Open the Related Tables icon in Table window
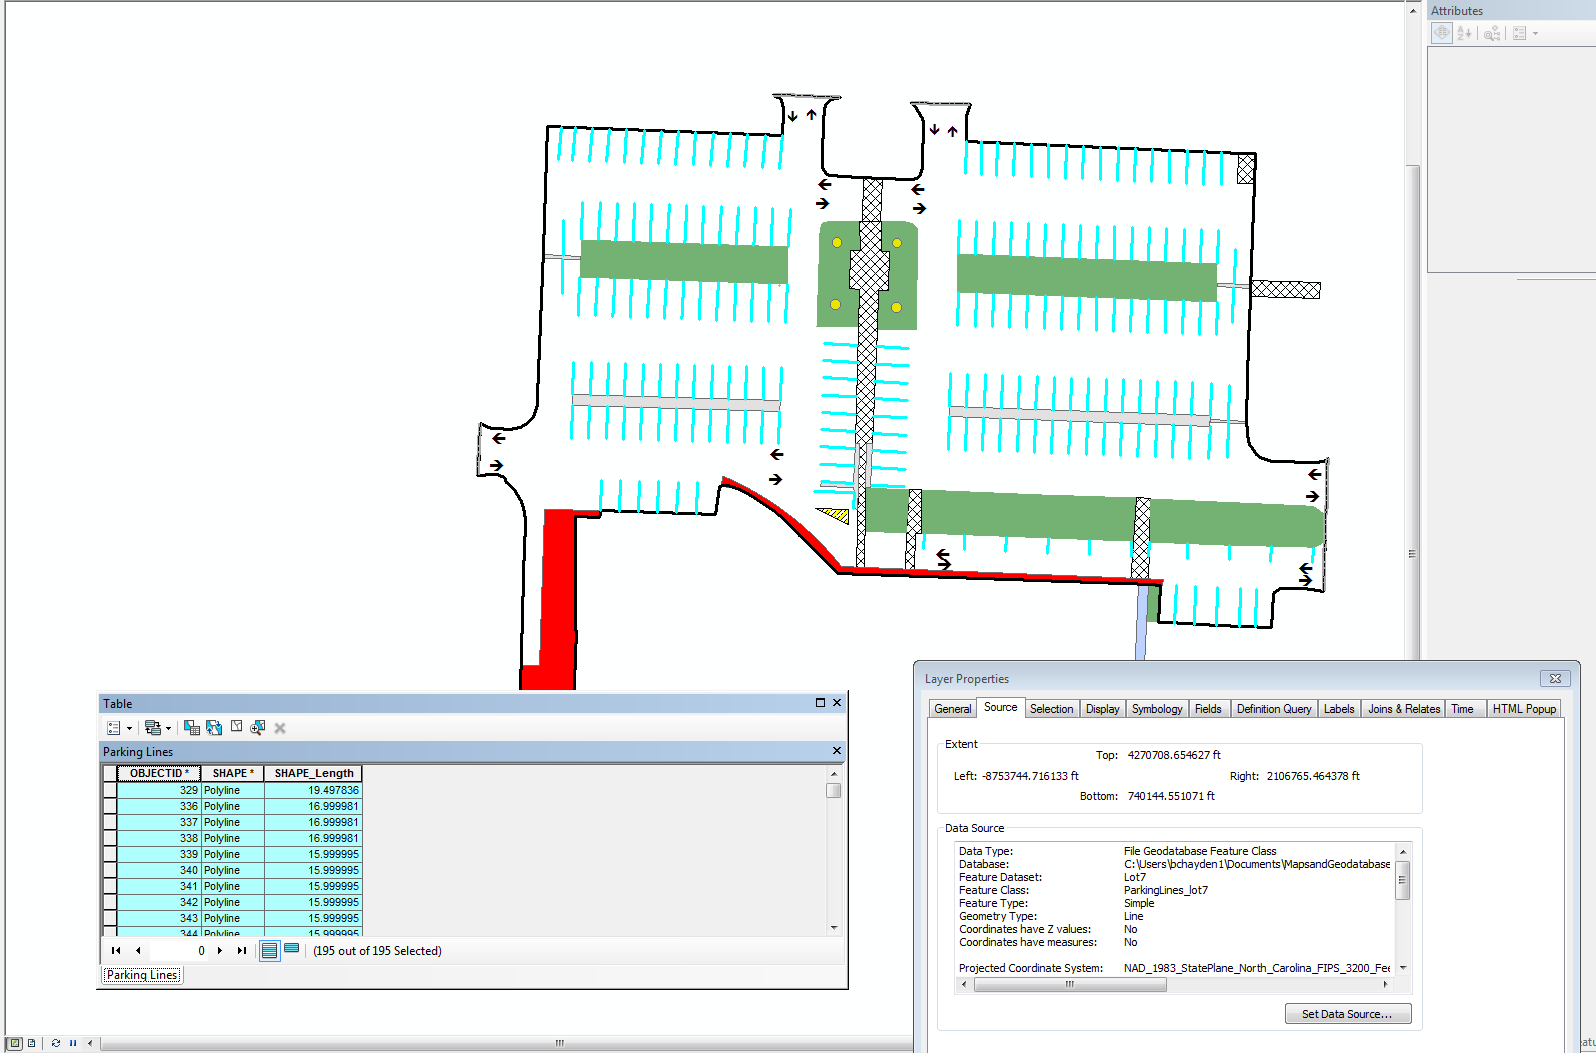 pyautogui.click(x=153, y=728)
